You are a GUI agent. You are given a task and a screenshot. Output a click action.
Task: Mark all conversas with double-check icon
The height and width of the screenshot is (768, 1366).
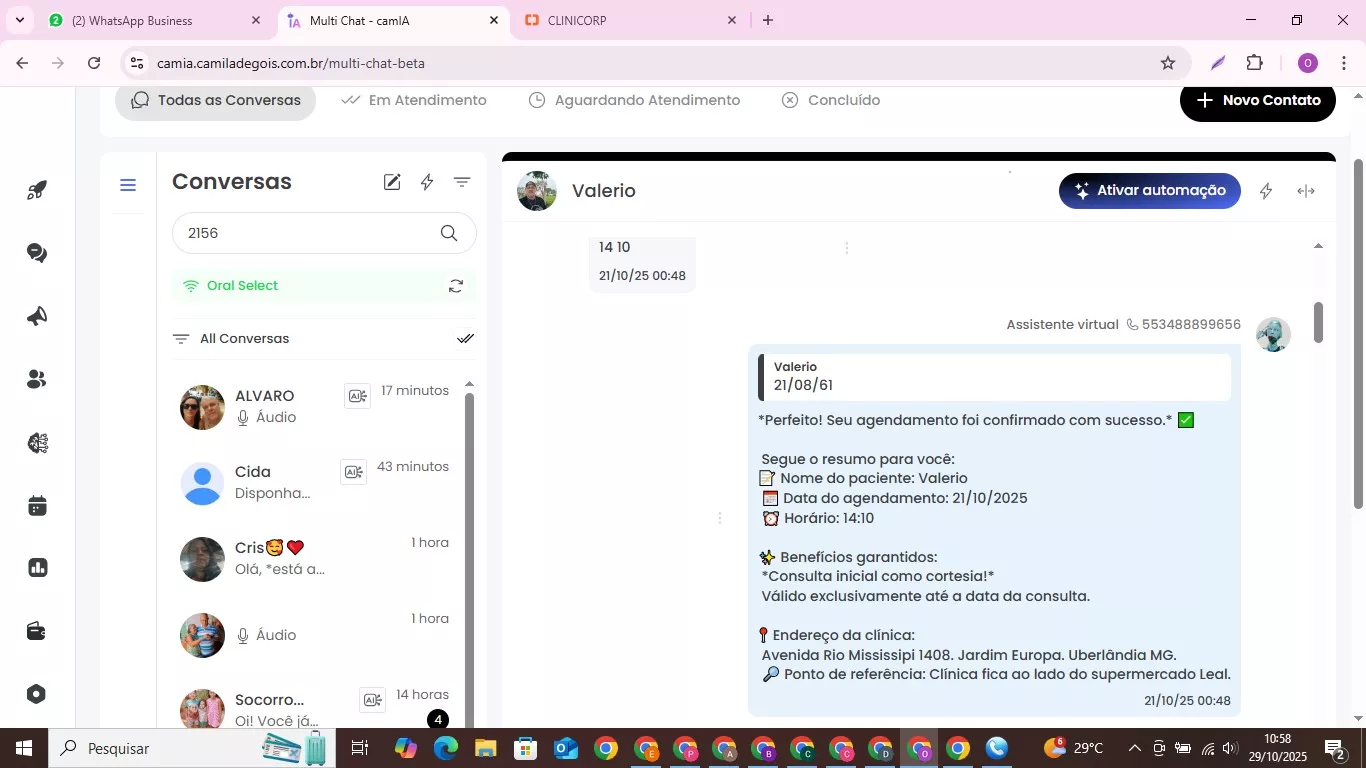point(465,339)
